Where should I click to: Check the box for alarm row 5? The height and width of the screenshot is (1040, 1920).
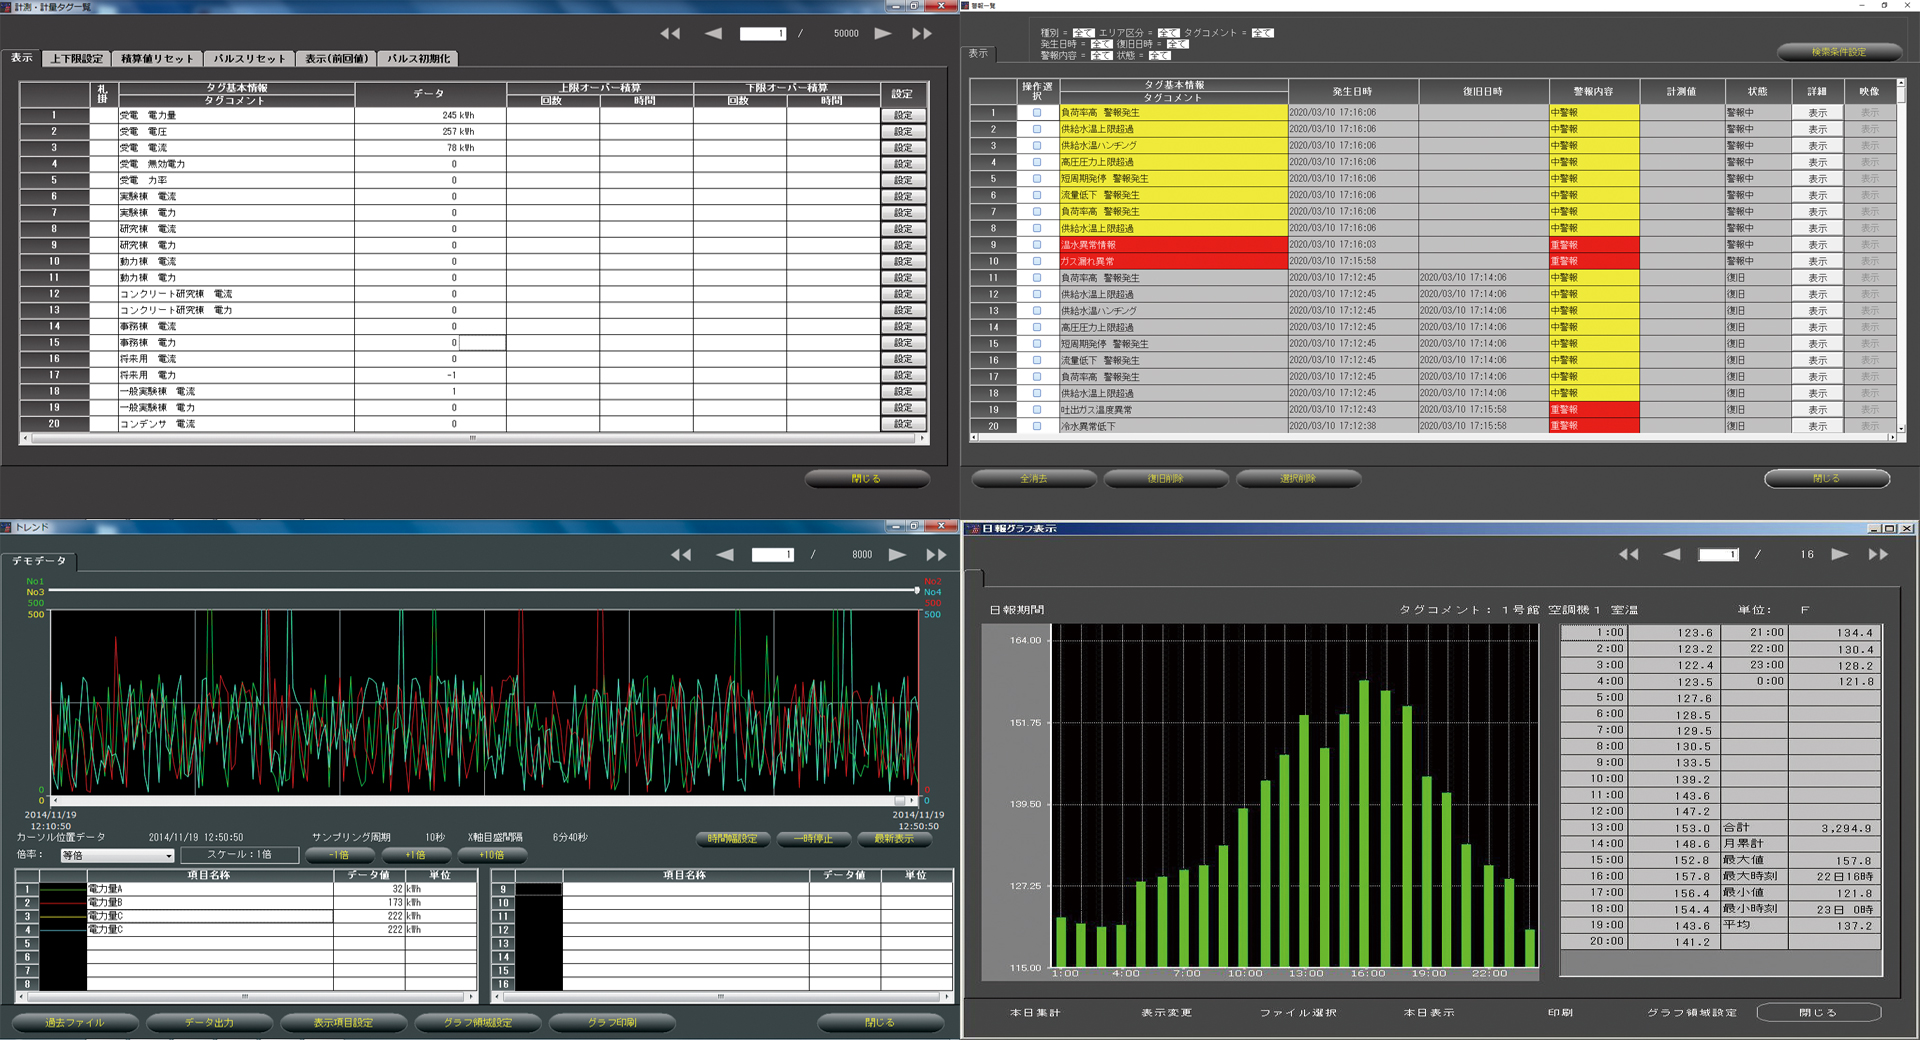[x=1037, y=179]
